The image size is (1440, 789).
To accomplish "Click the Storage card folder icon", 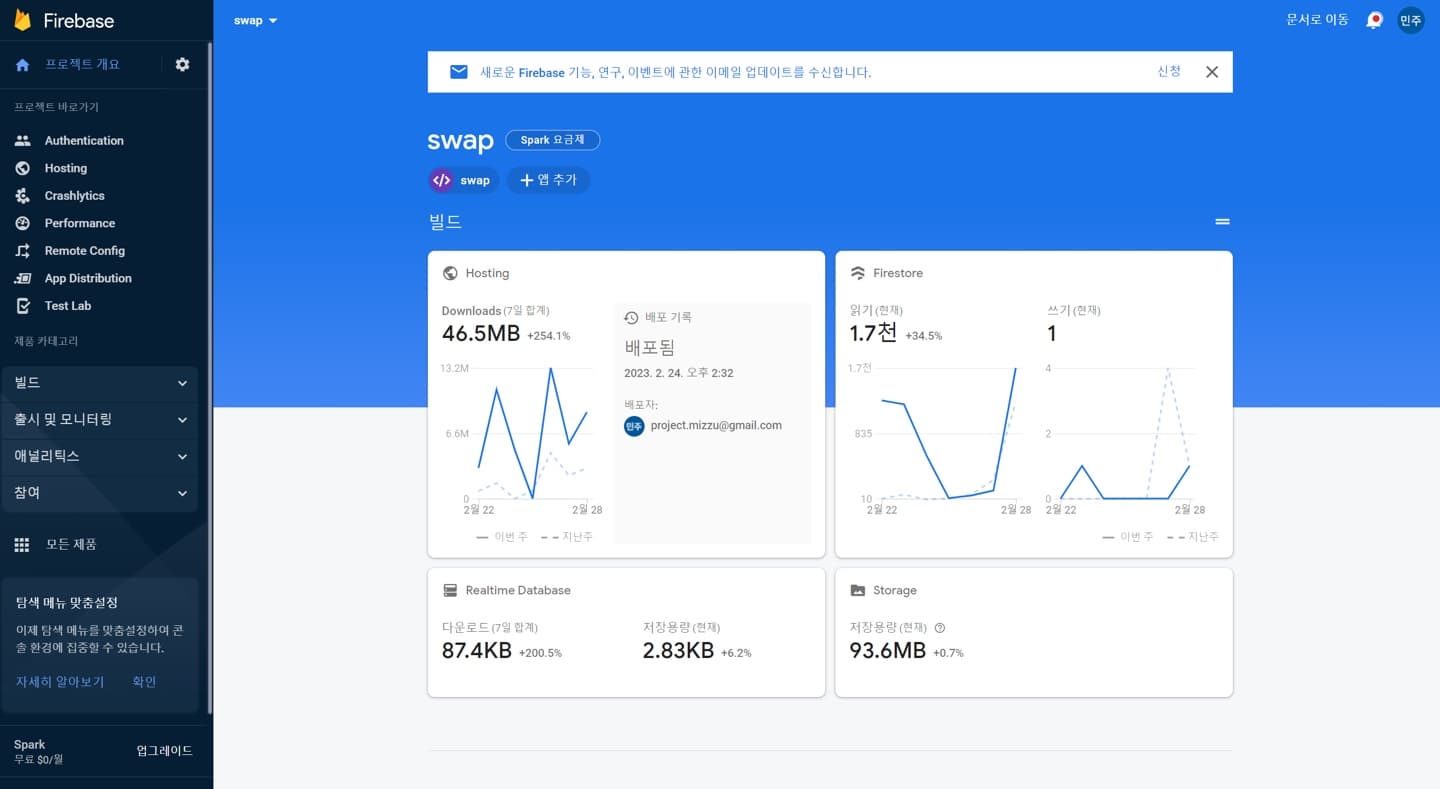I will 858,590.
